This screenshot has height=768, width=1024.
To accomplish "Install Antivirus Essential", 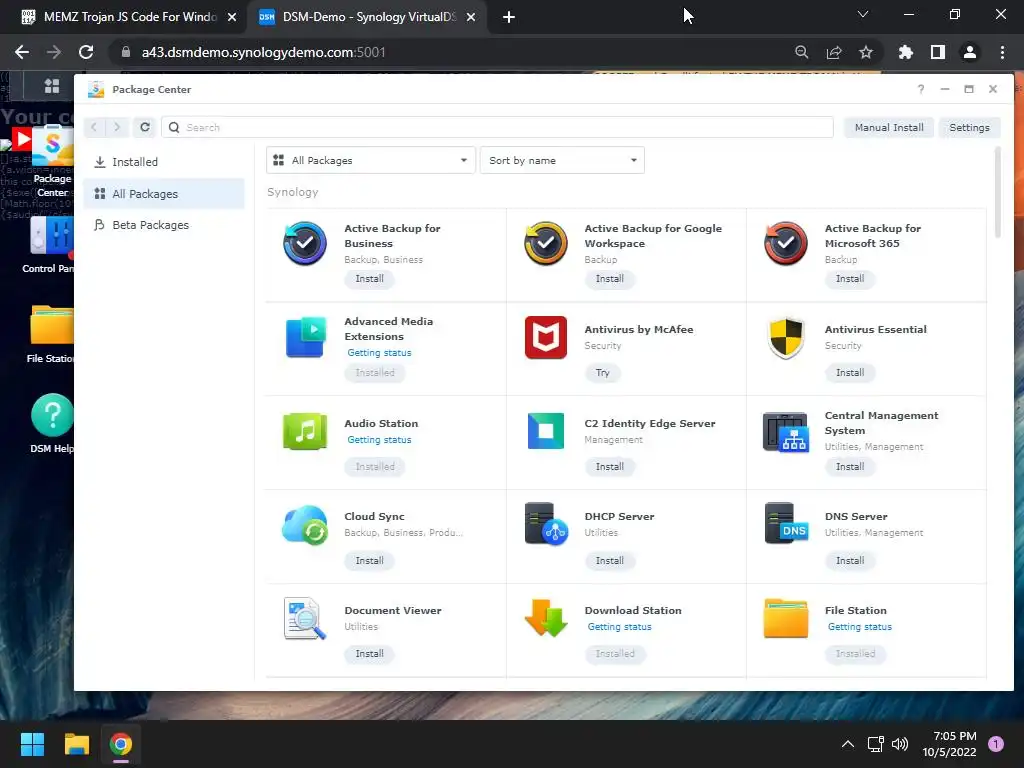I will pyautogui.click(x=850, y=373).
